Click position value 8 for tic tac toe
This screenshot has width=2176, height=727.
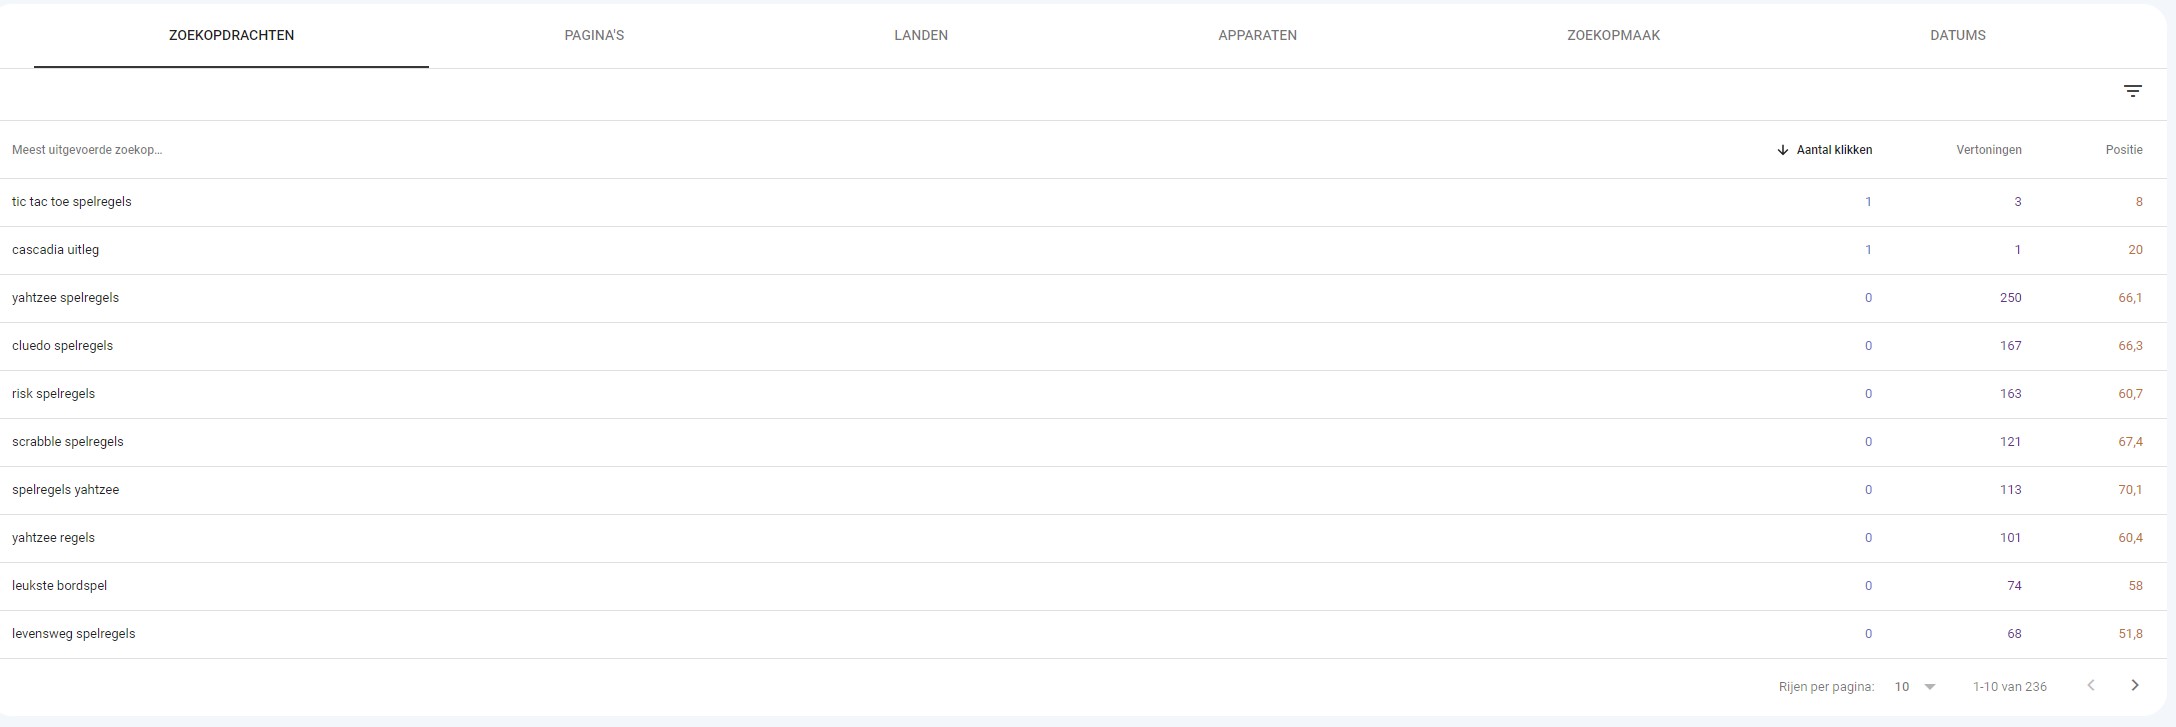tap(2139, 202)
